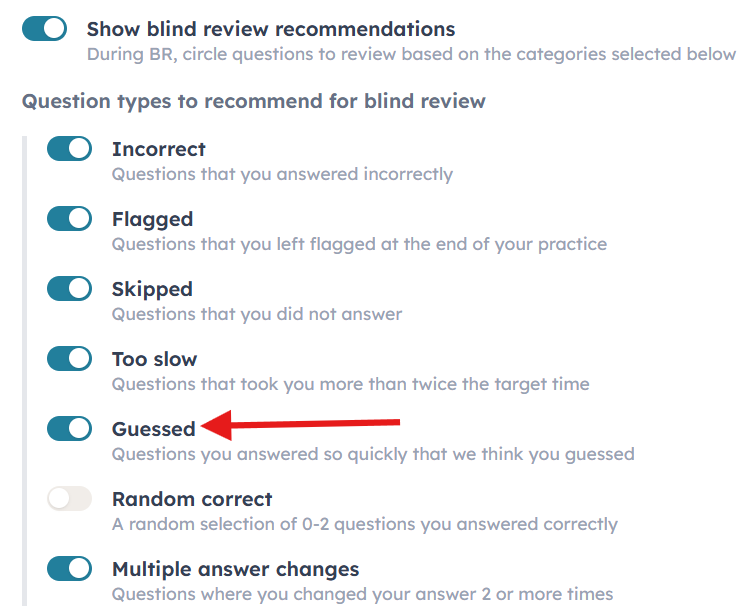Toggle off the Guessed switch
Viewport: 745px width, 610px height.
[69, 429]
